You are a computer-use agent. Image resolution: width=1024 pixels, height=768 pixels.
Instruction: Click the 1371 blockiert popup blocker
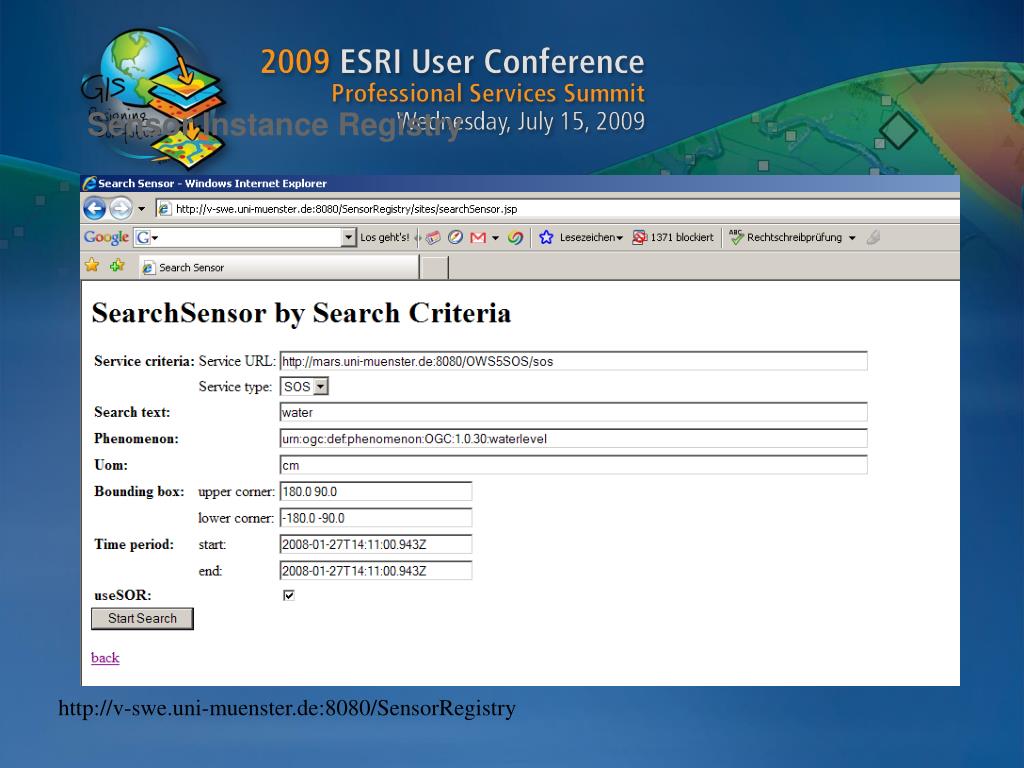673,238
